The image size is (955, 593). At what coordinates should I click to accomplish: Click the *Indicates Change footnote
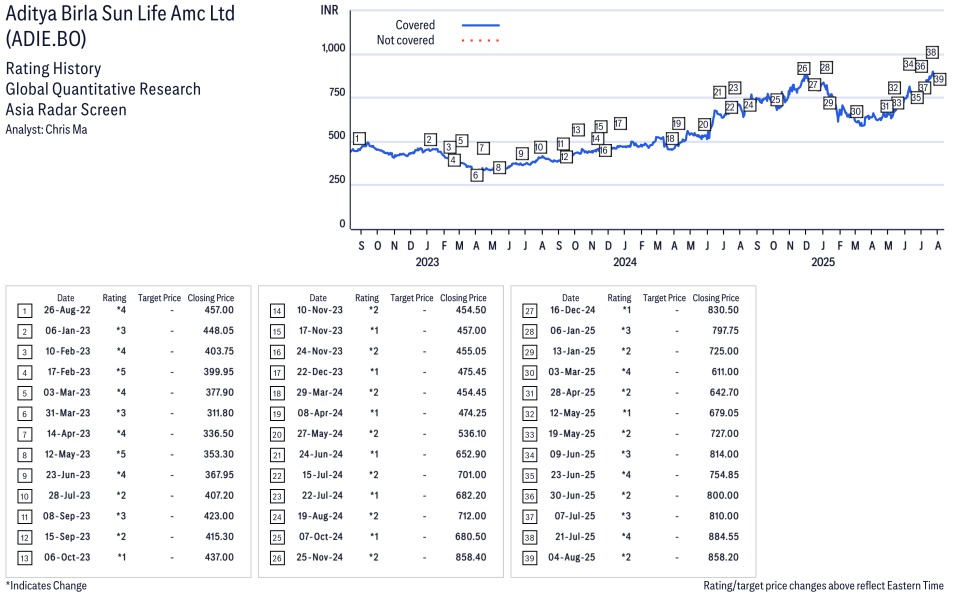(46, 586)
